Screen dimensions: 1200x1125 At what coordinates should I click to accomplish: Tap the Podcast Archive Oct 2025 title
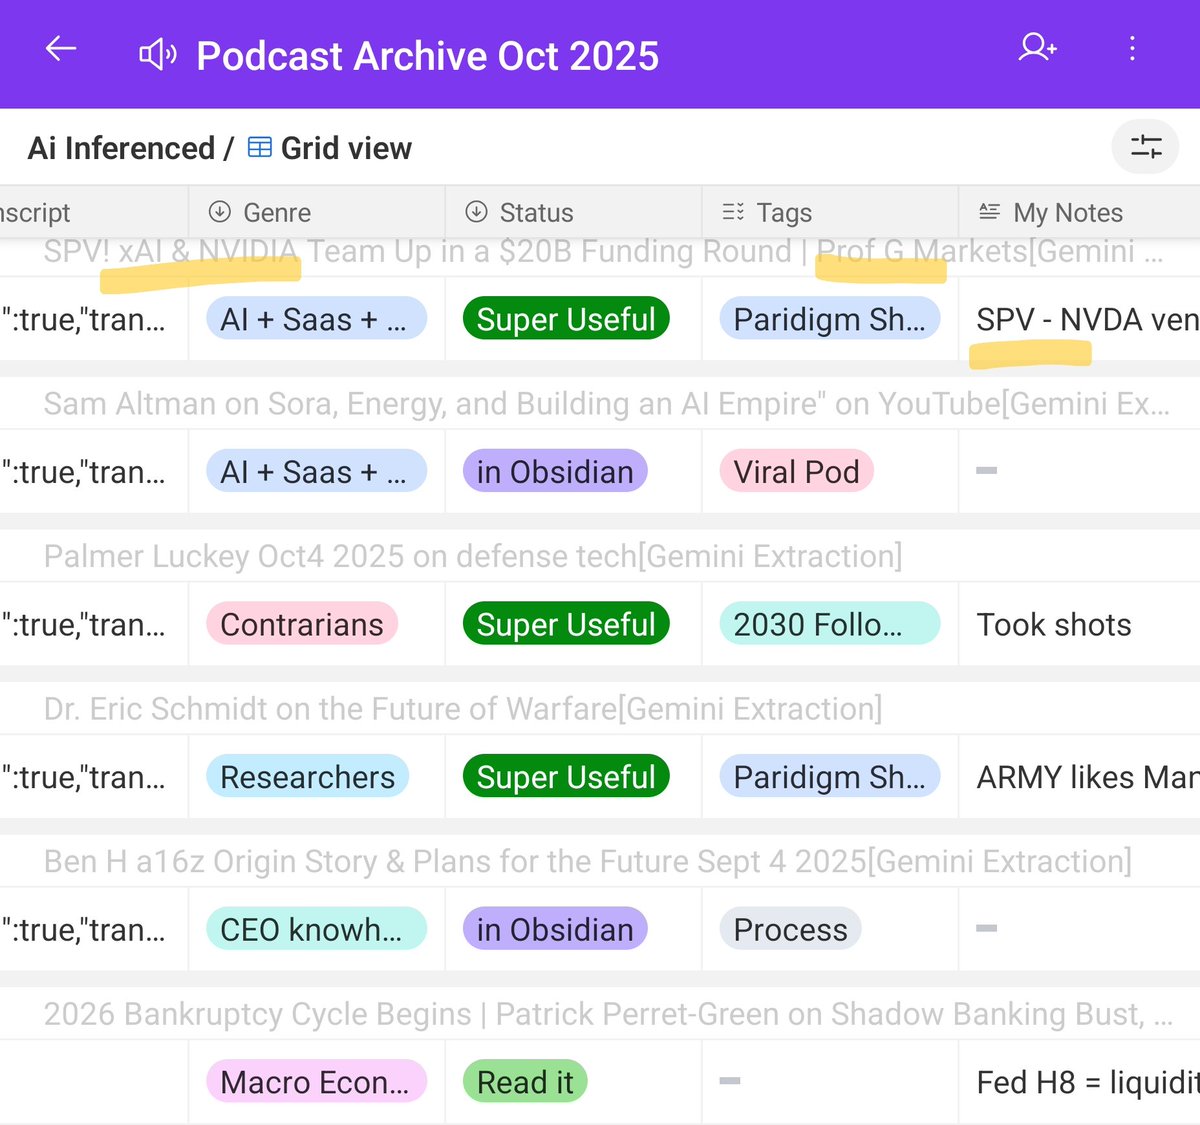[428, 56]
